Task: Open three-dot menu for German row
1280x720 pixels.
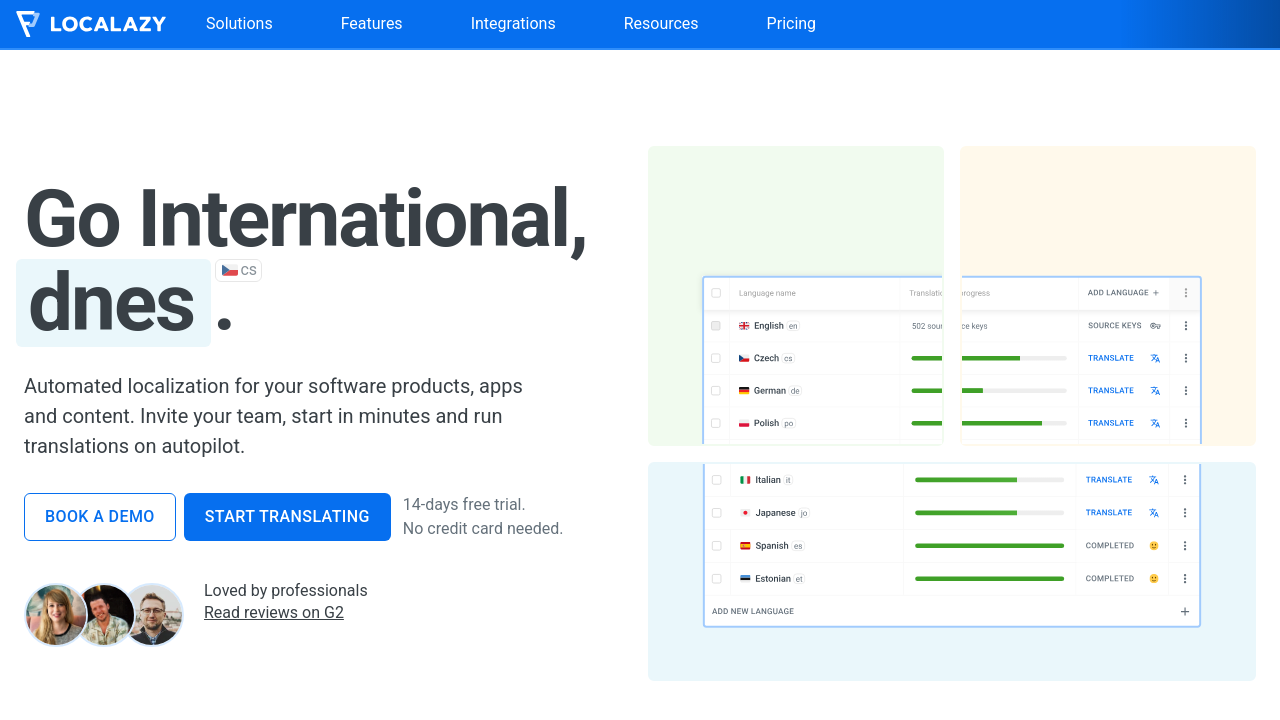Action: (1186, 391)
